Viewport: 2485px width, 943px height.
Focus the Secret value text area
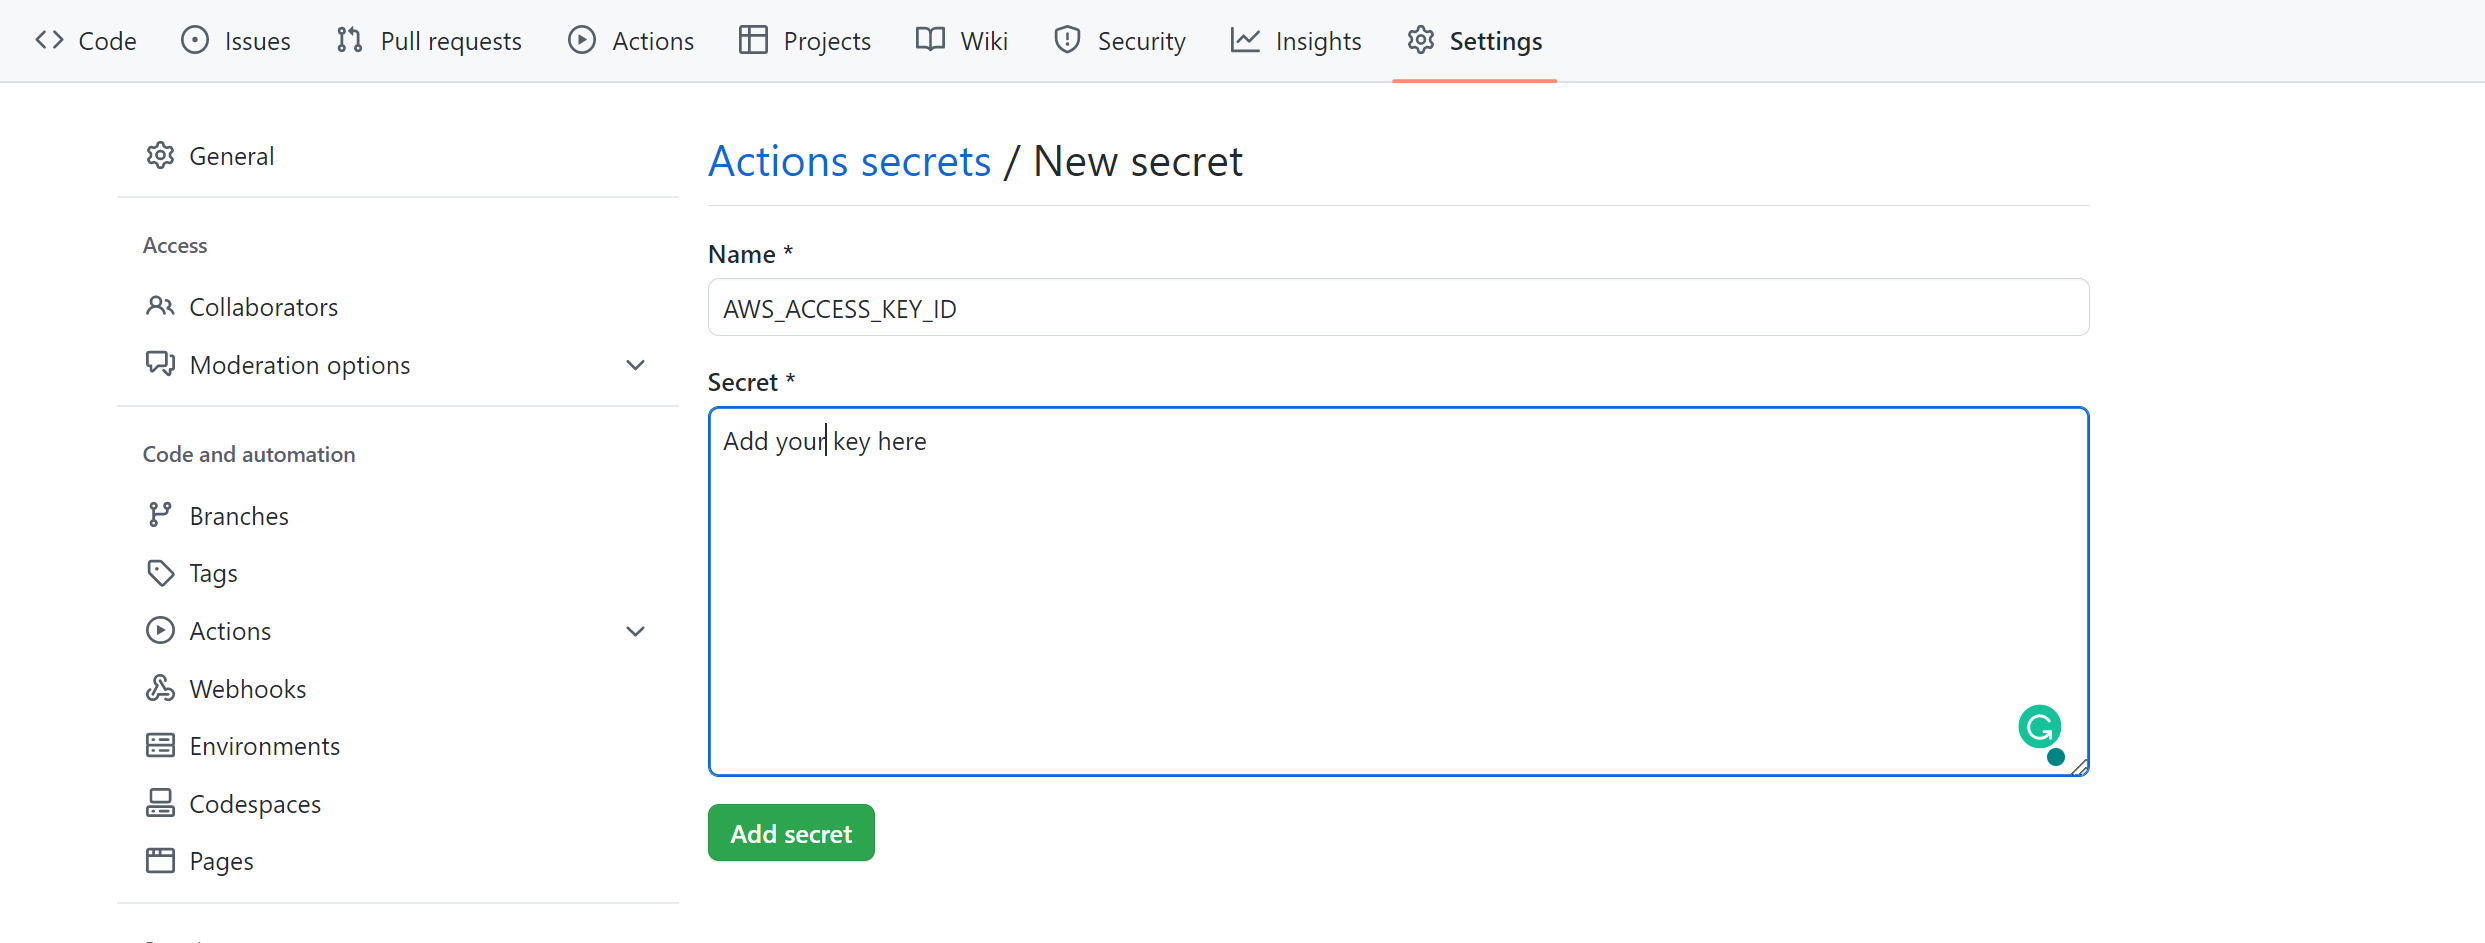1397,590
